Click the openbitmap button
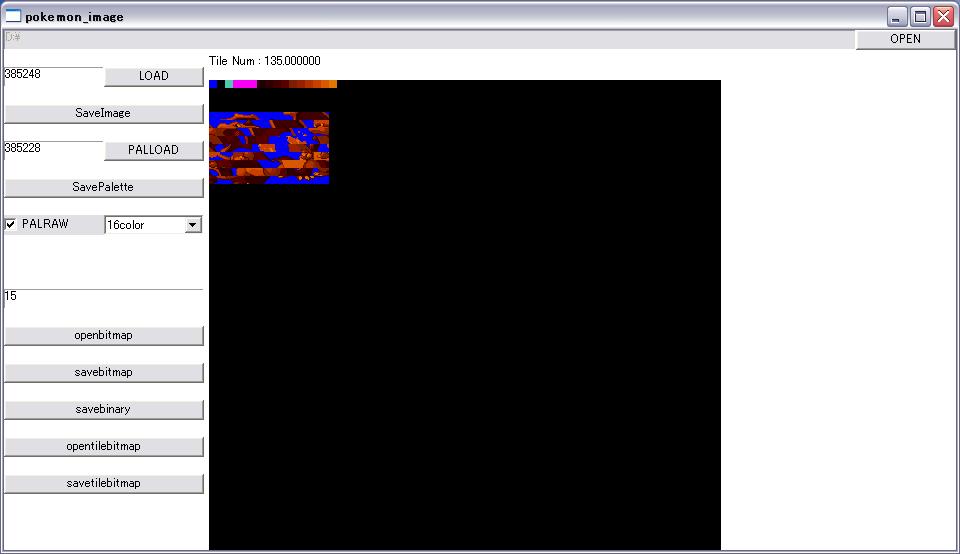The width and height of the screenshot is (960, 554). click(103, 335)
